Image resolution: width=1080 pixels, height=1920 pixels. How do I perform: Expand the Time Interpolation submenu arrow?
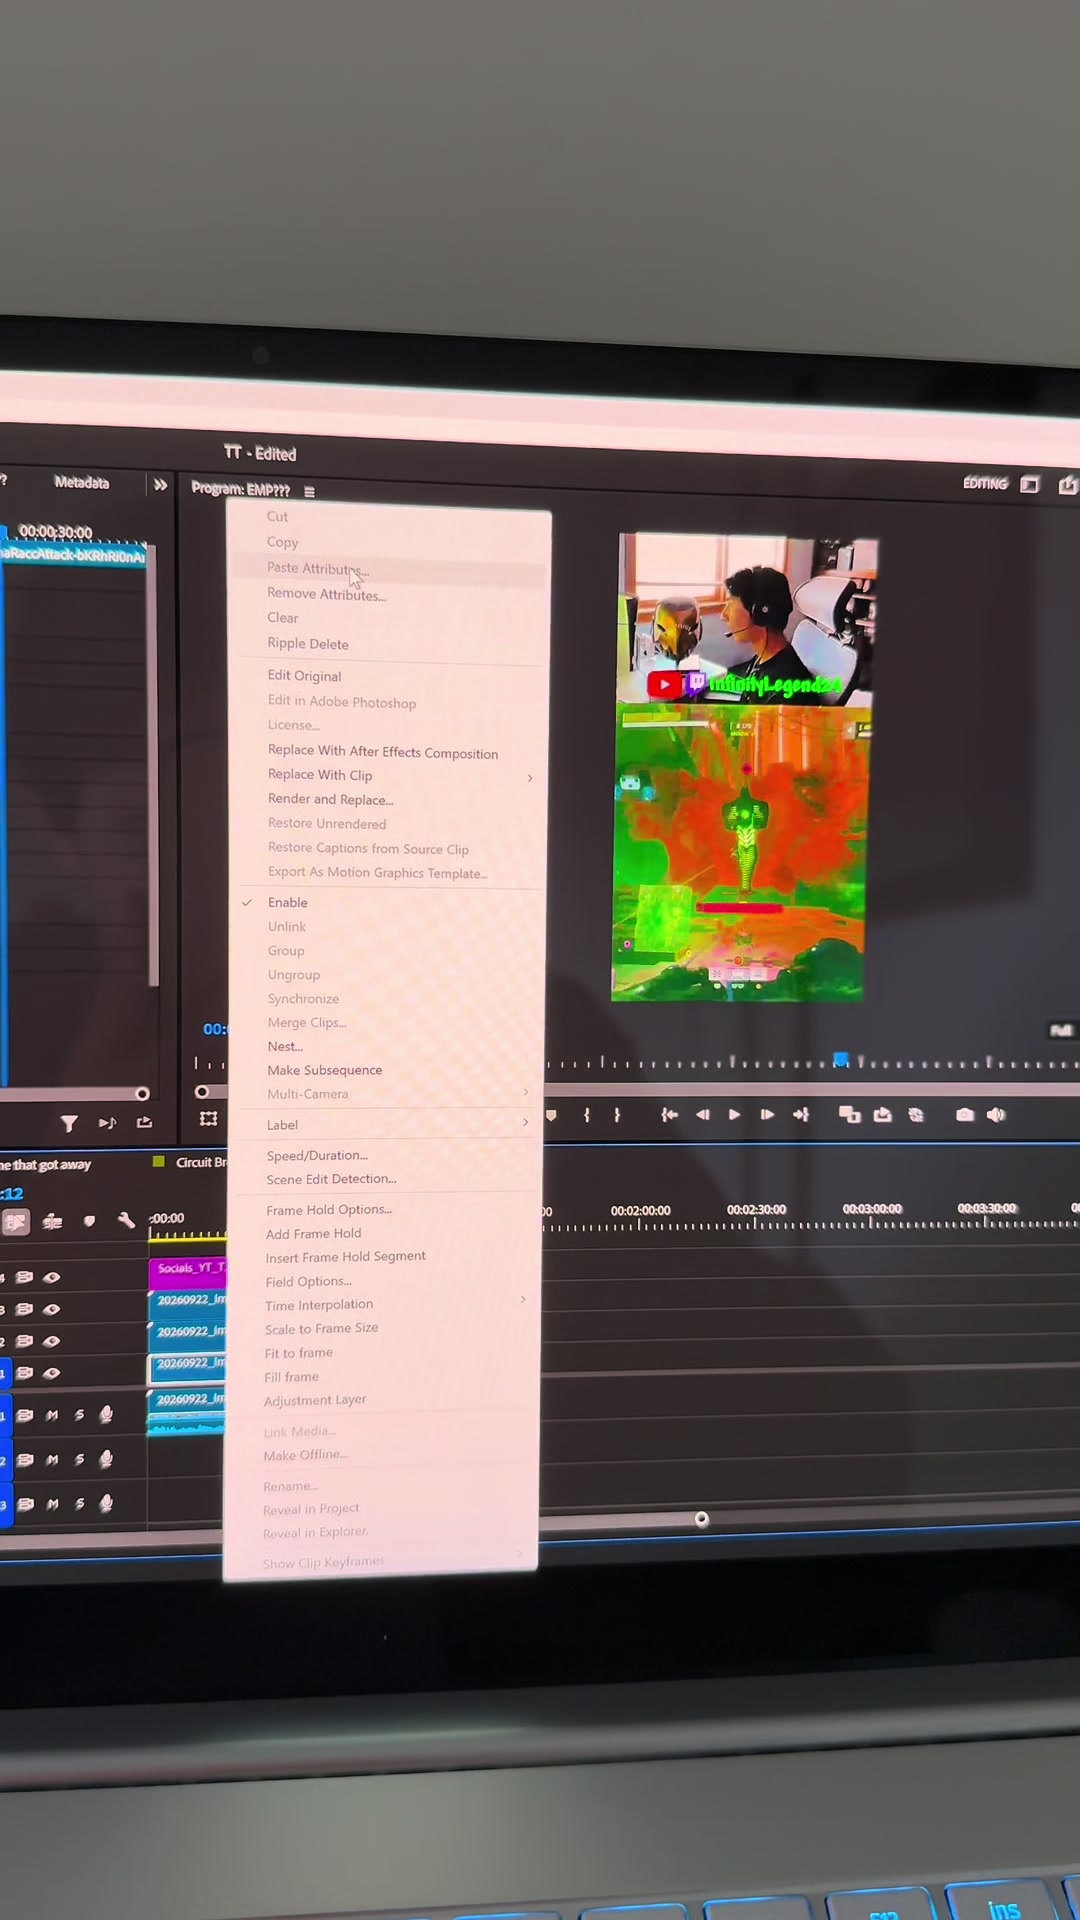pos(523,1299)
